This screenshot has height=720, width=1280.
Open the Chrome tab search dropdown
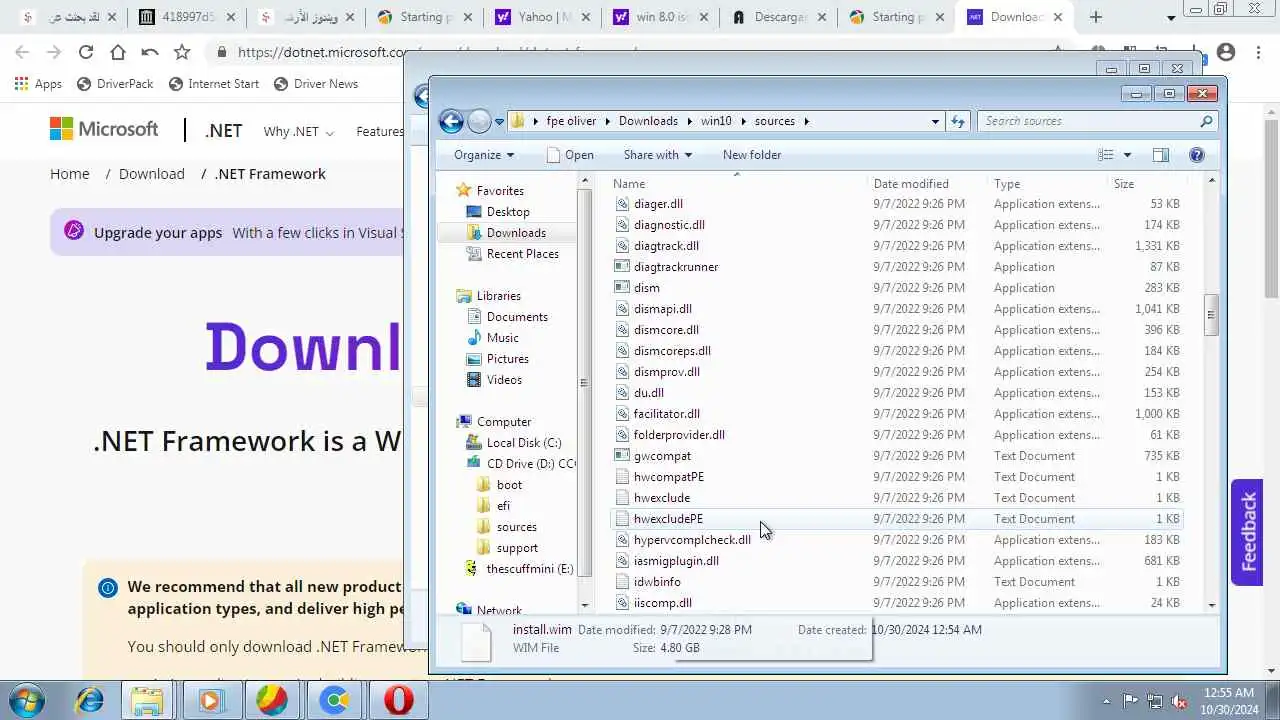1171,18
